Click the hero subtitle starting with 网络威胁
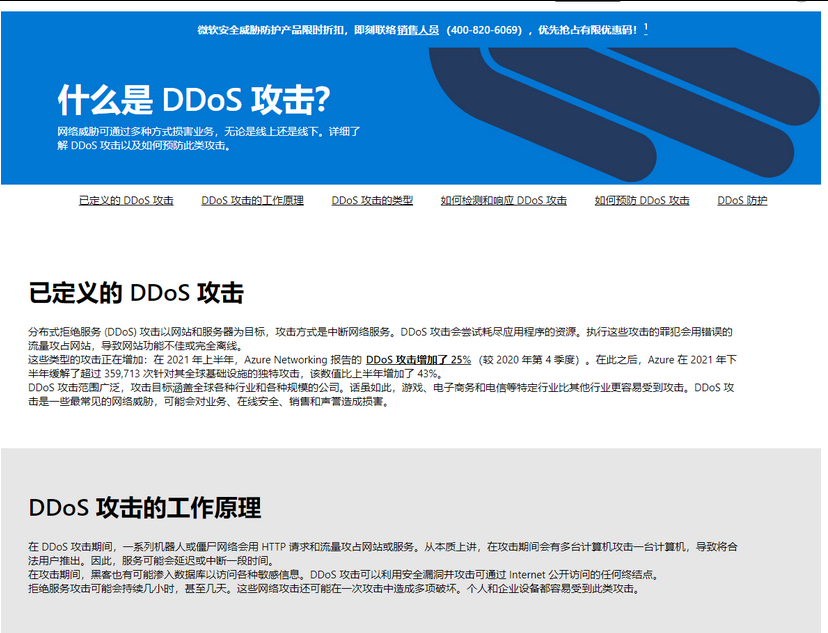The width and height of the screenshot is (828, 633). pos(208,138)
